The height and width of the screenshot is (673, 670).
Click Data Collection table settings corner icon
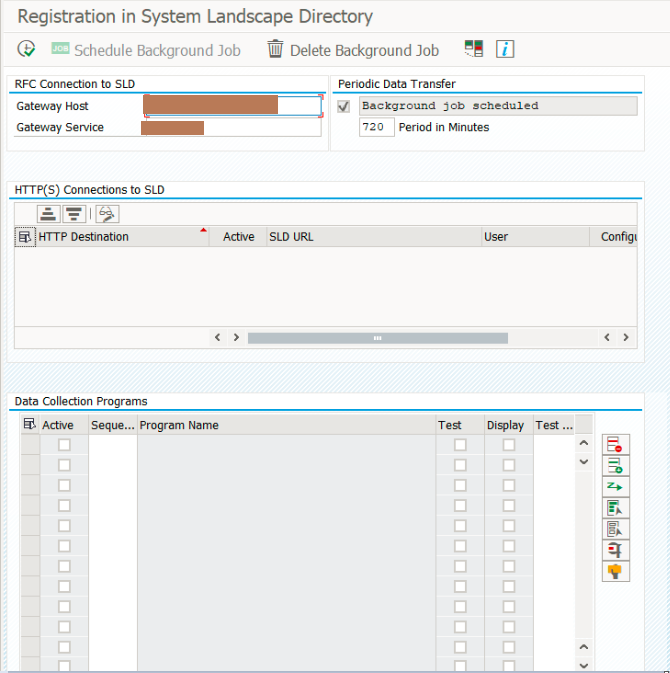click(x=30, y=424)
